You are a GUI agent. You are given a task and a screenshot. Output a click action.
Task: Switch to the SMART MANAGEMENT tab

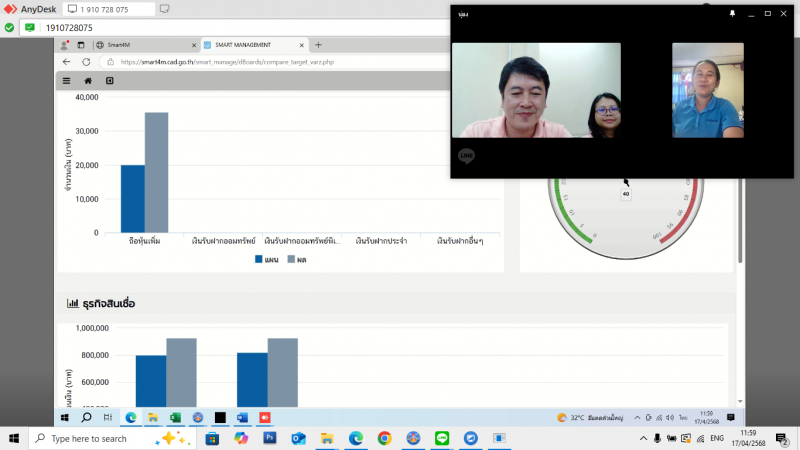[x=254, y=45]
